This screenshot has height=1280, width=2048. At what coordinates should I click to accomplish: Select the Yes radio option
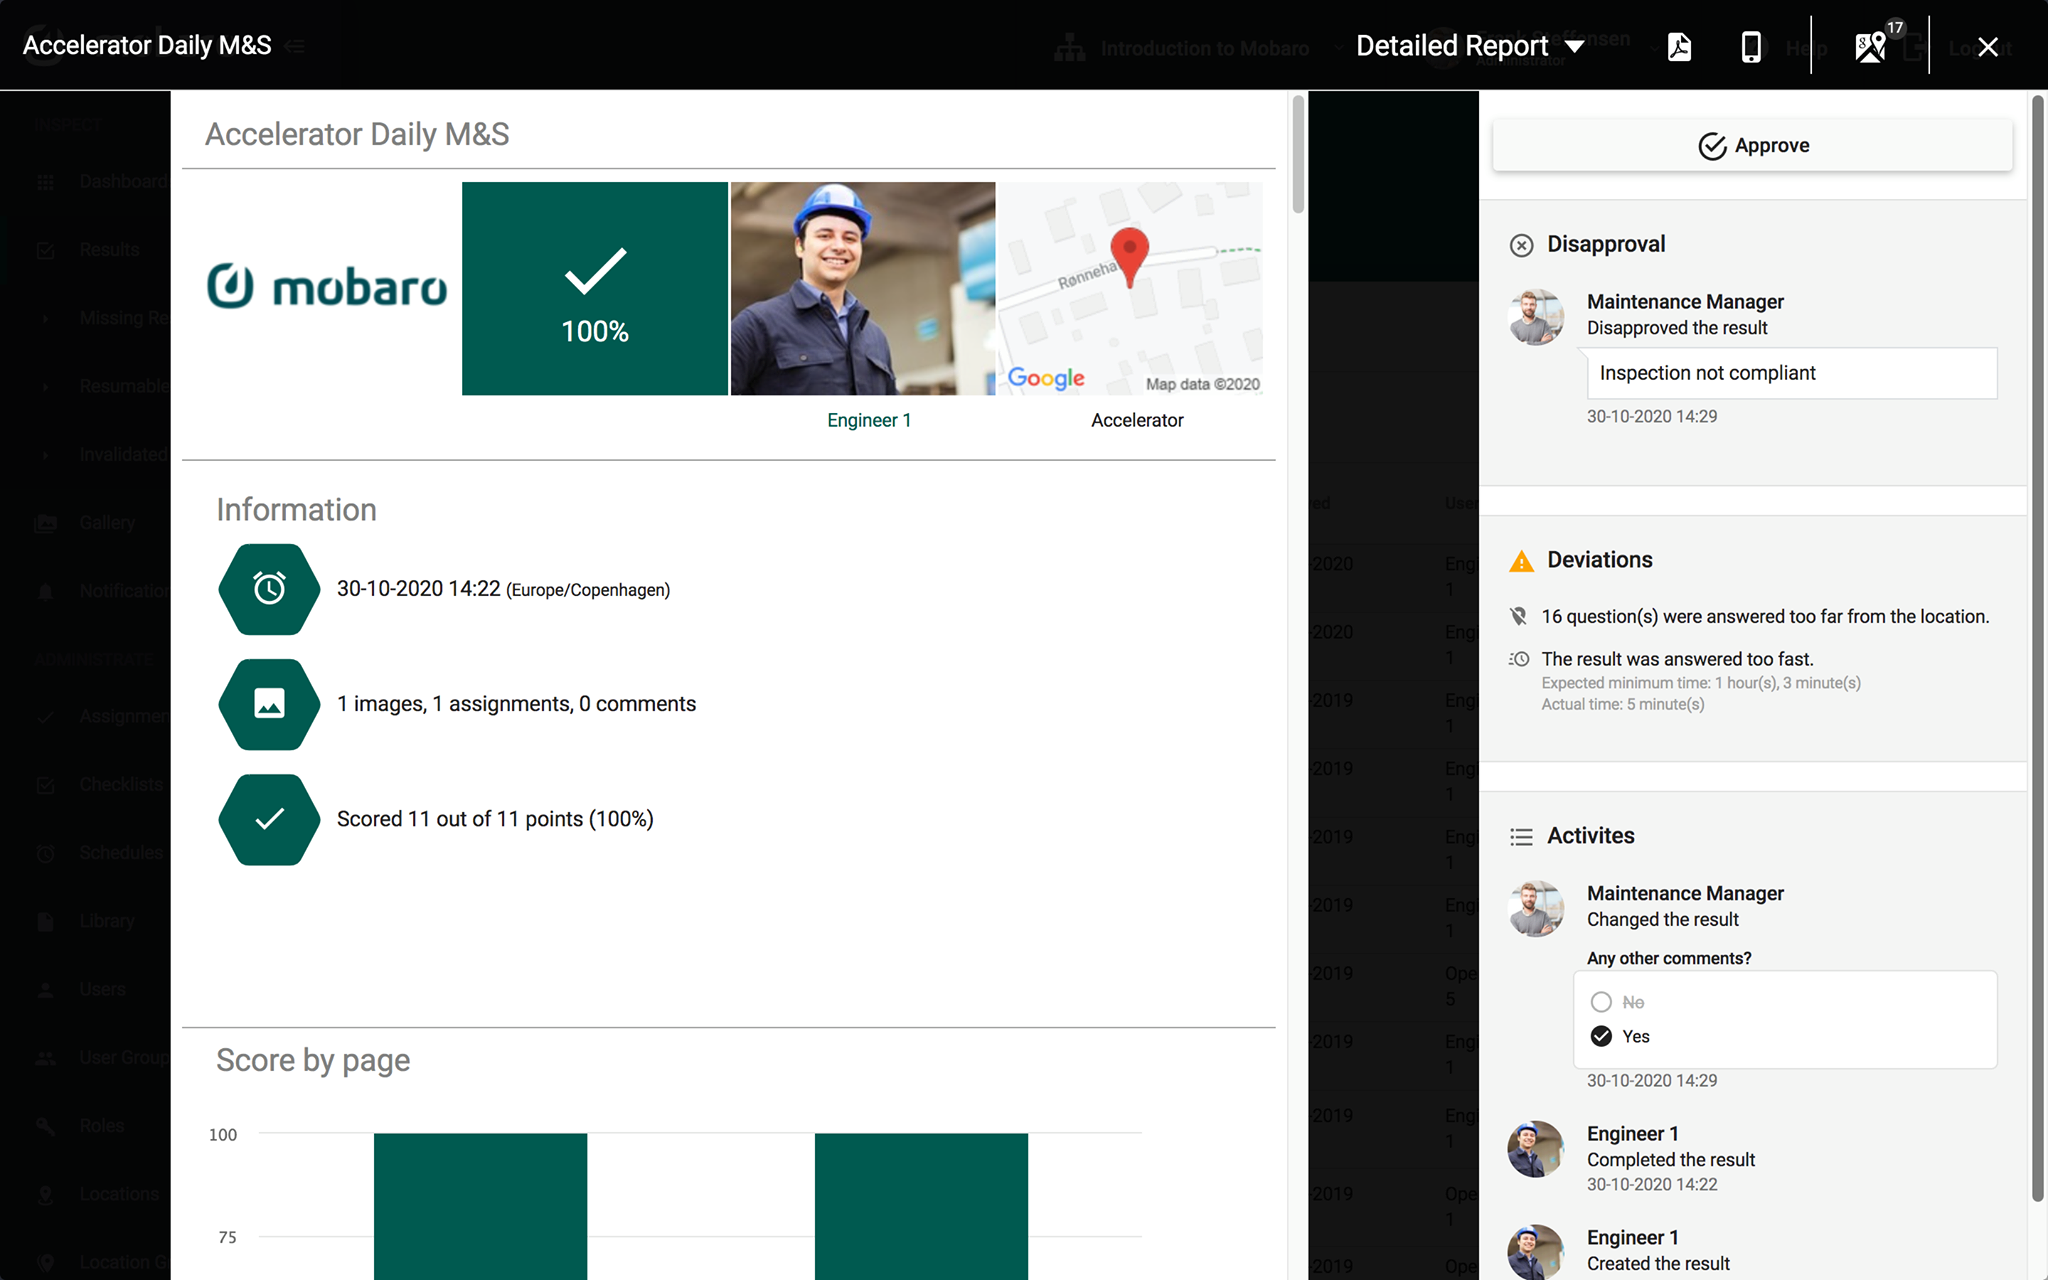tap(1601, 1036)
